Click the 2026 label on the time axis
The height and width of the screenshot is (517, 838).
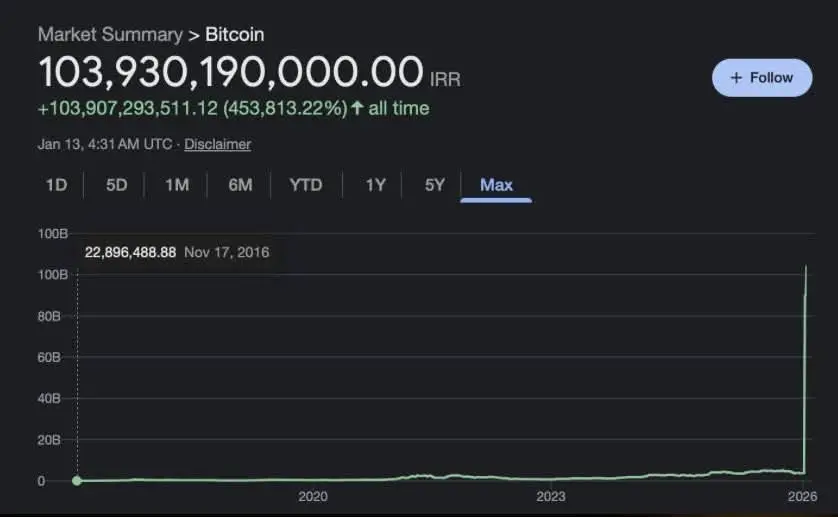(803, 497)
